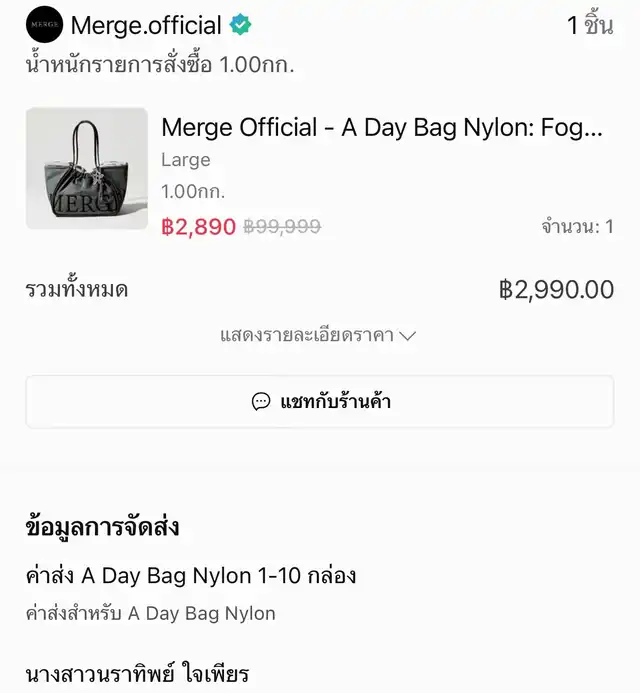Open the Merge Official A Day Bag title

pyautogui.click(x=382, y=127)
